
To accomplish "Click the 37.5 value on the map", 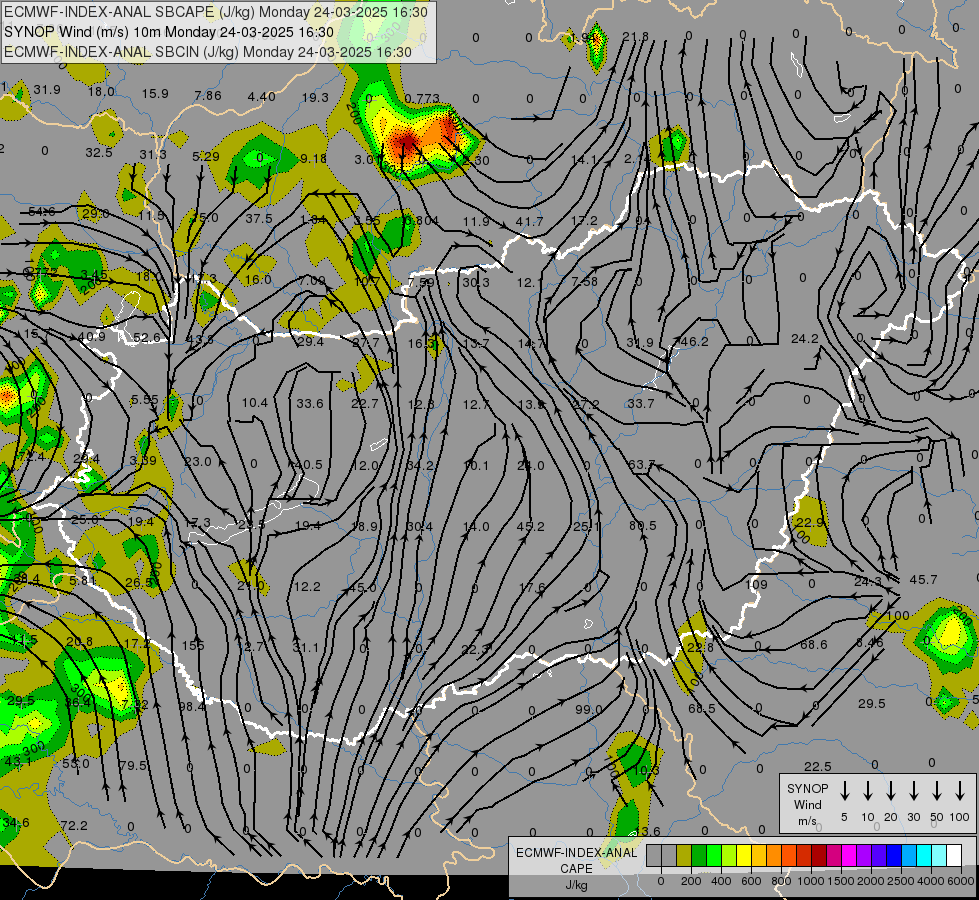I will point(259,219).
